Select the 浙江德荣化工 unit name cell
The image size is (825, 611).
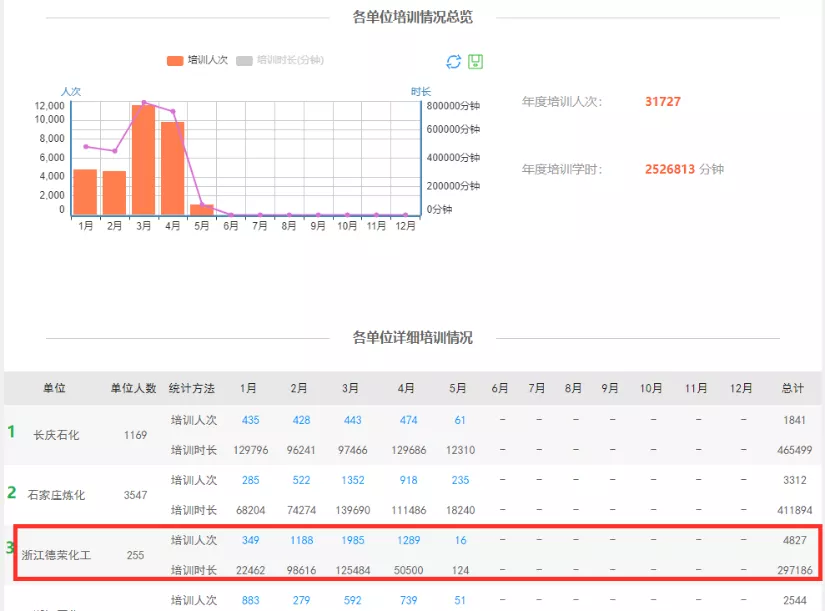(x=56, y=555)
